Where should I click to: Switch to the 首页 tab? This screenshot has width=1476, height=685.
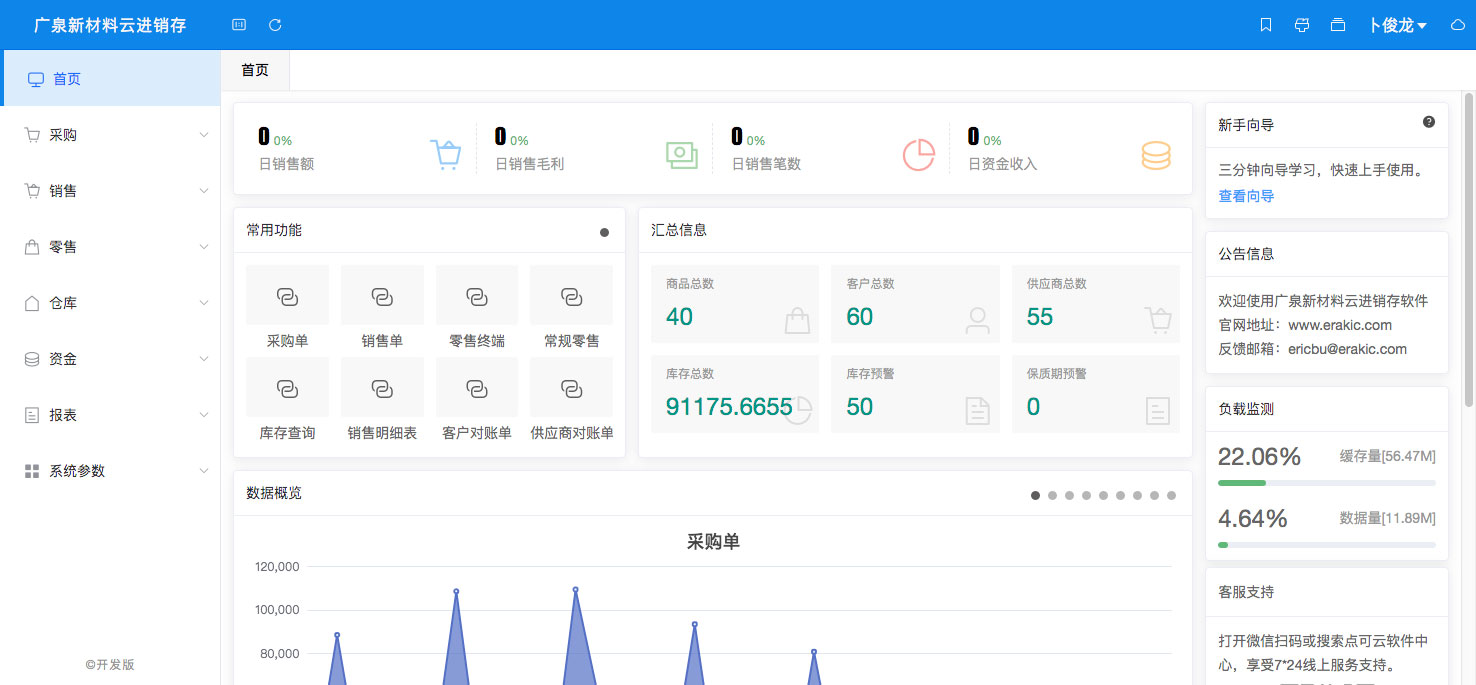255,70
